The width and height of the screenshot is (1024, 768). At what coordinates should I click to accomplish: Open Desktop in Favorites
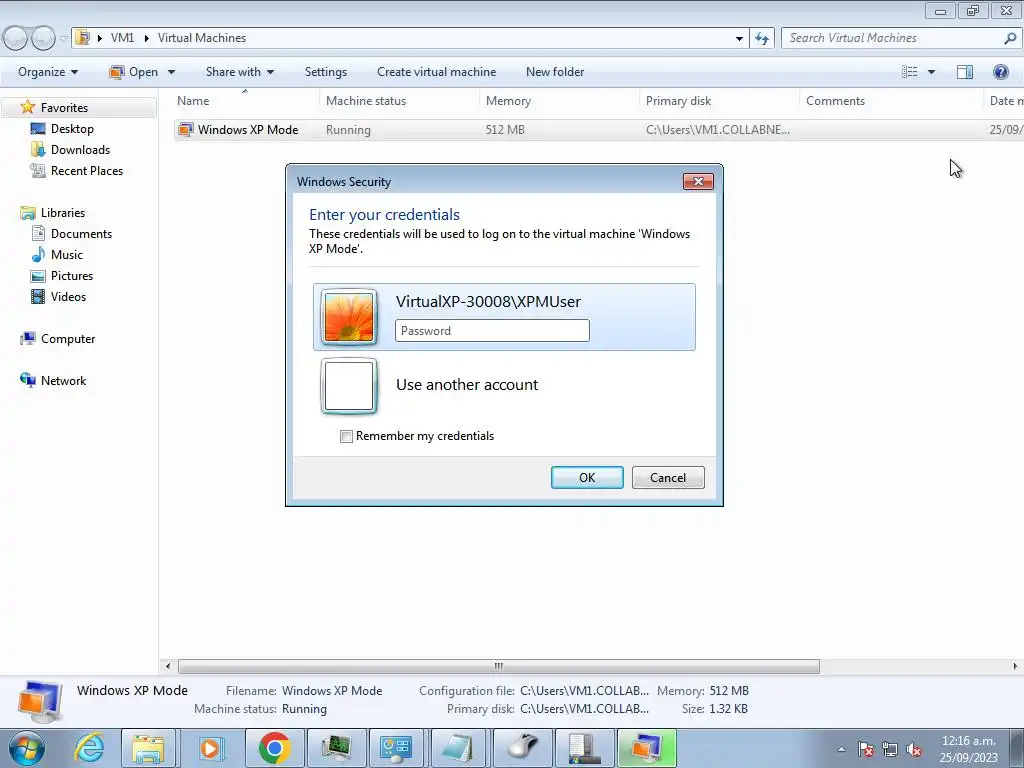click(x=72, y=129)
